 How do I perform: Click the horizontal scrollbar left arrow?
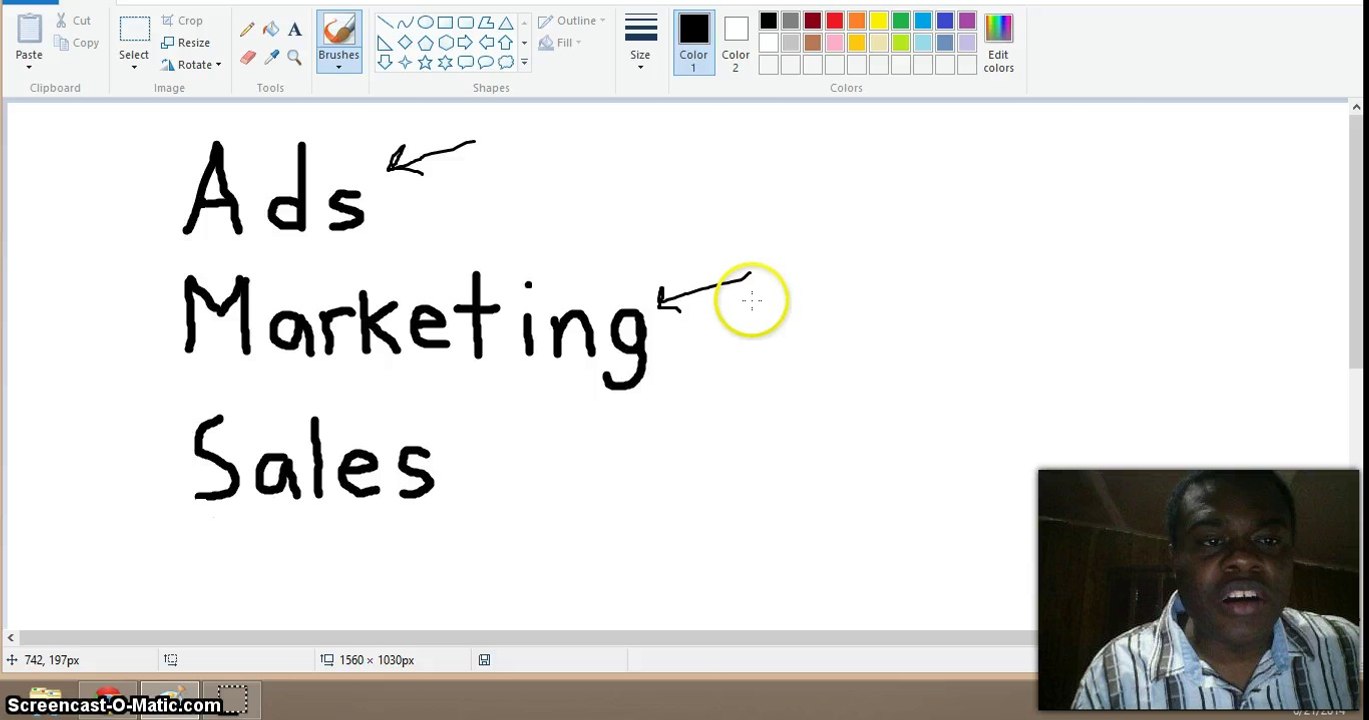pyautogui.click(x=10, y=637)
